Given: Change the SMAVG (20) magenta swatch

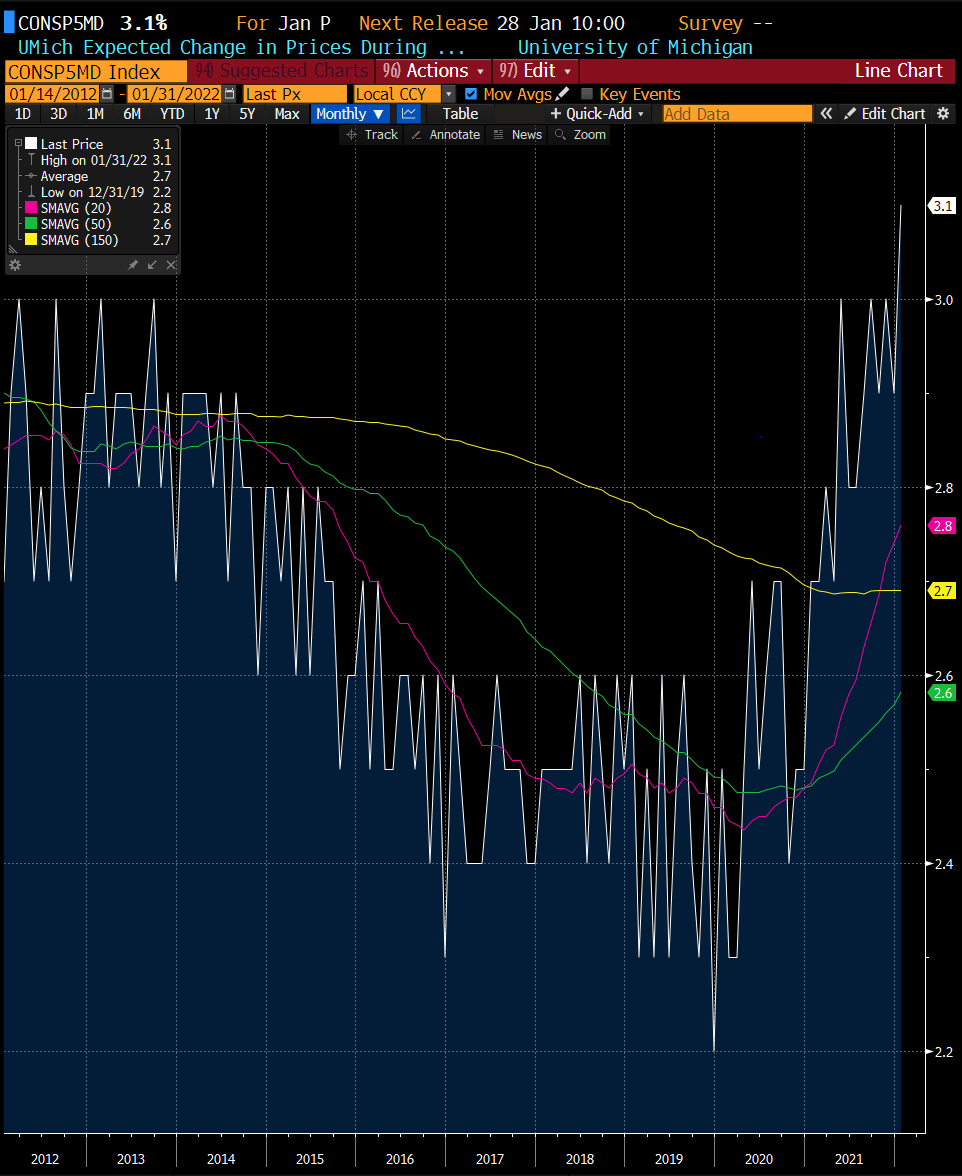Looking at the screenshot, I should (x=31, y=208).
